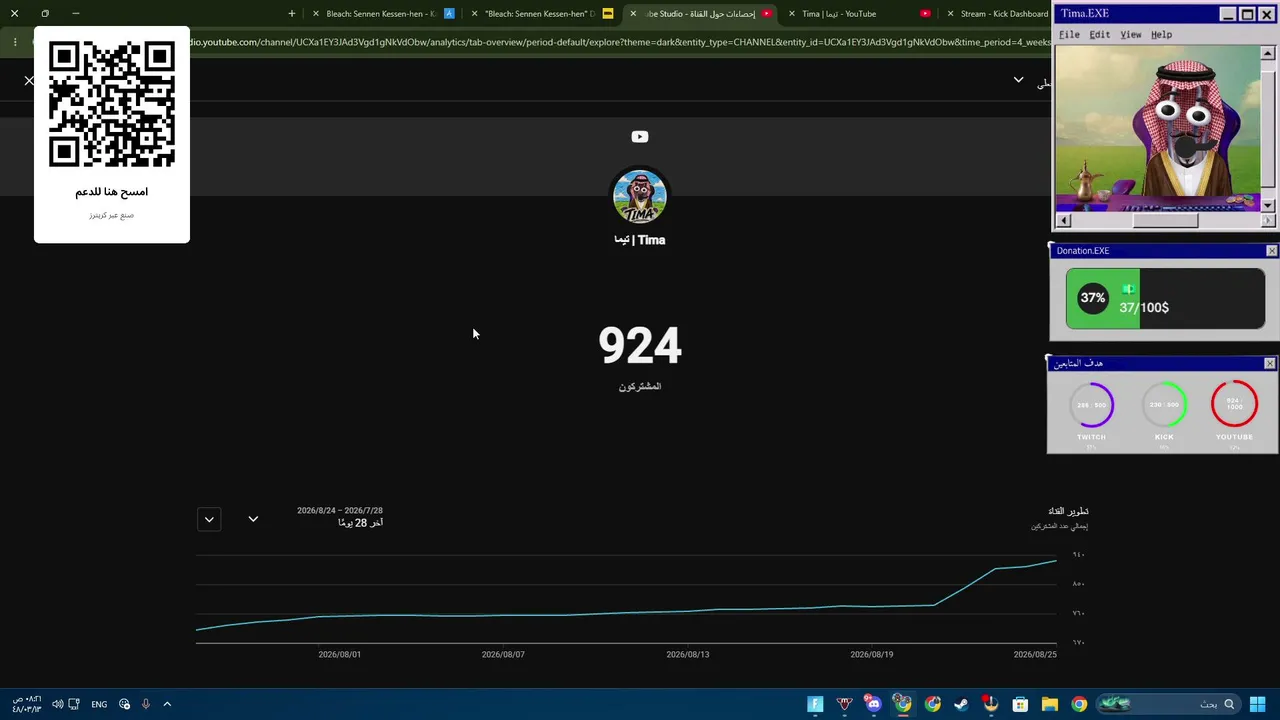Open the outlined chart options dropdown
The width and height of the screenshot is (1280, 720).
click(x=209, y=519)
